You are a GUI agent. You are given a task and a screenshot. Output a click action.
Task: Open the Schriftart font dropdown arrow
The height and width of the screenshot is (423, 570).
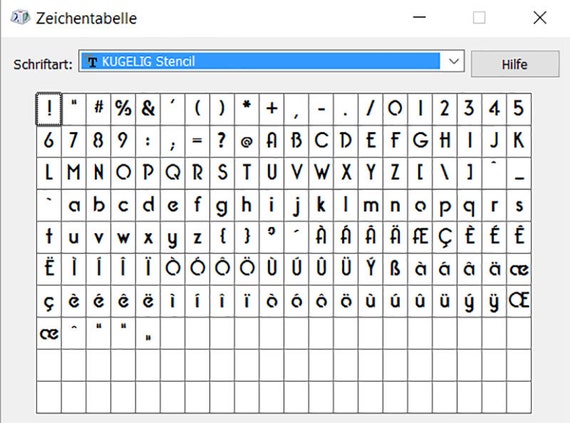click(453, 61)
